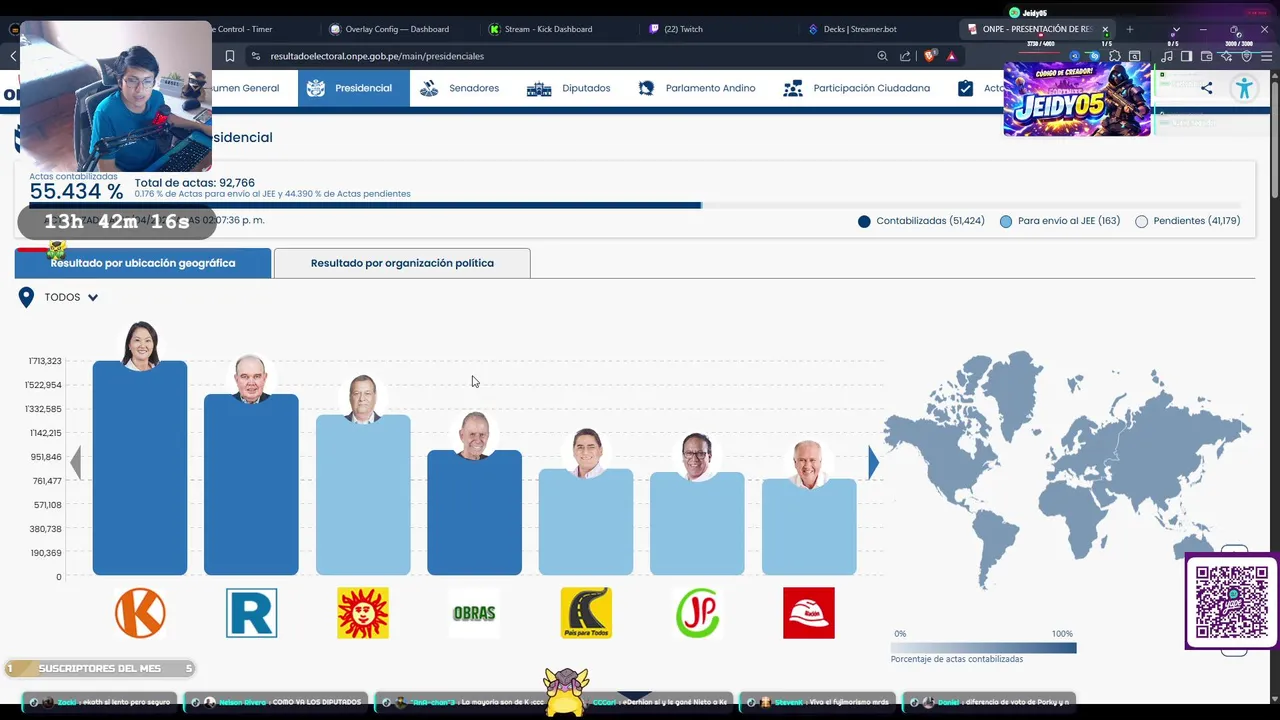1280x720 pixels.
Task: Click the ONPE page share icon
Action: (1206, 88)
